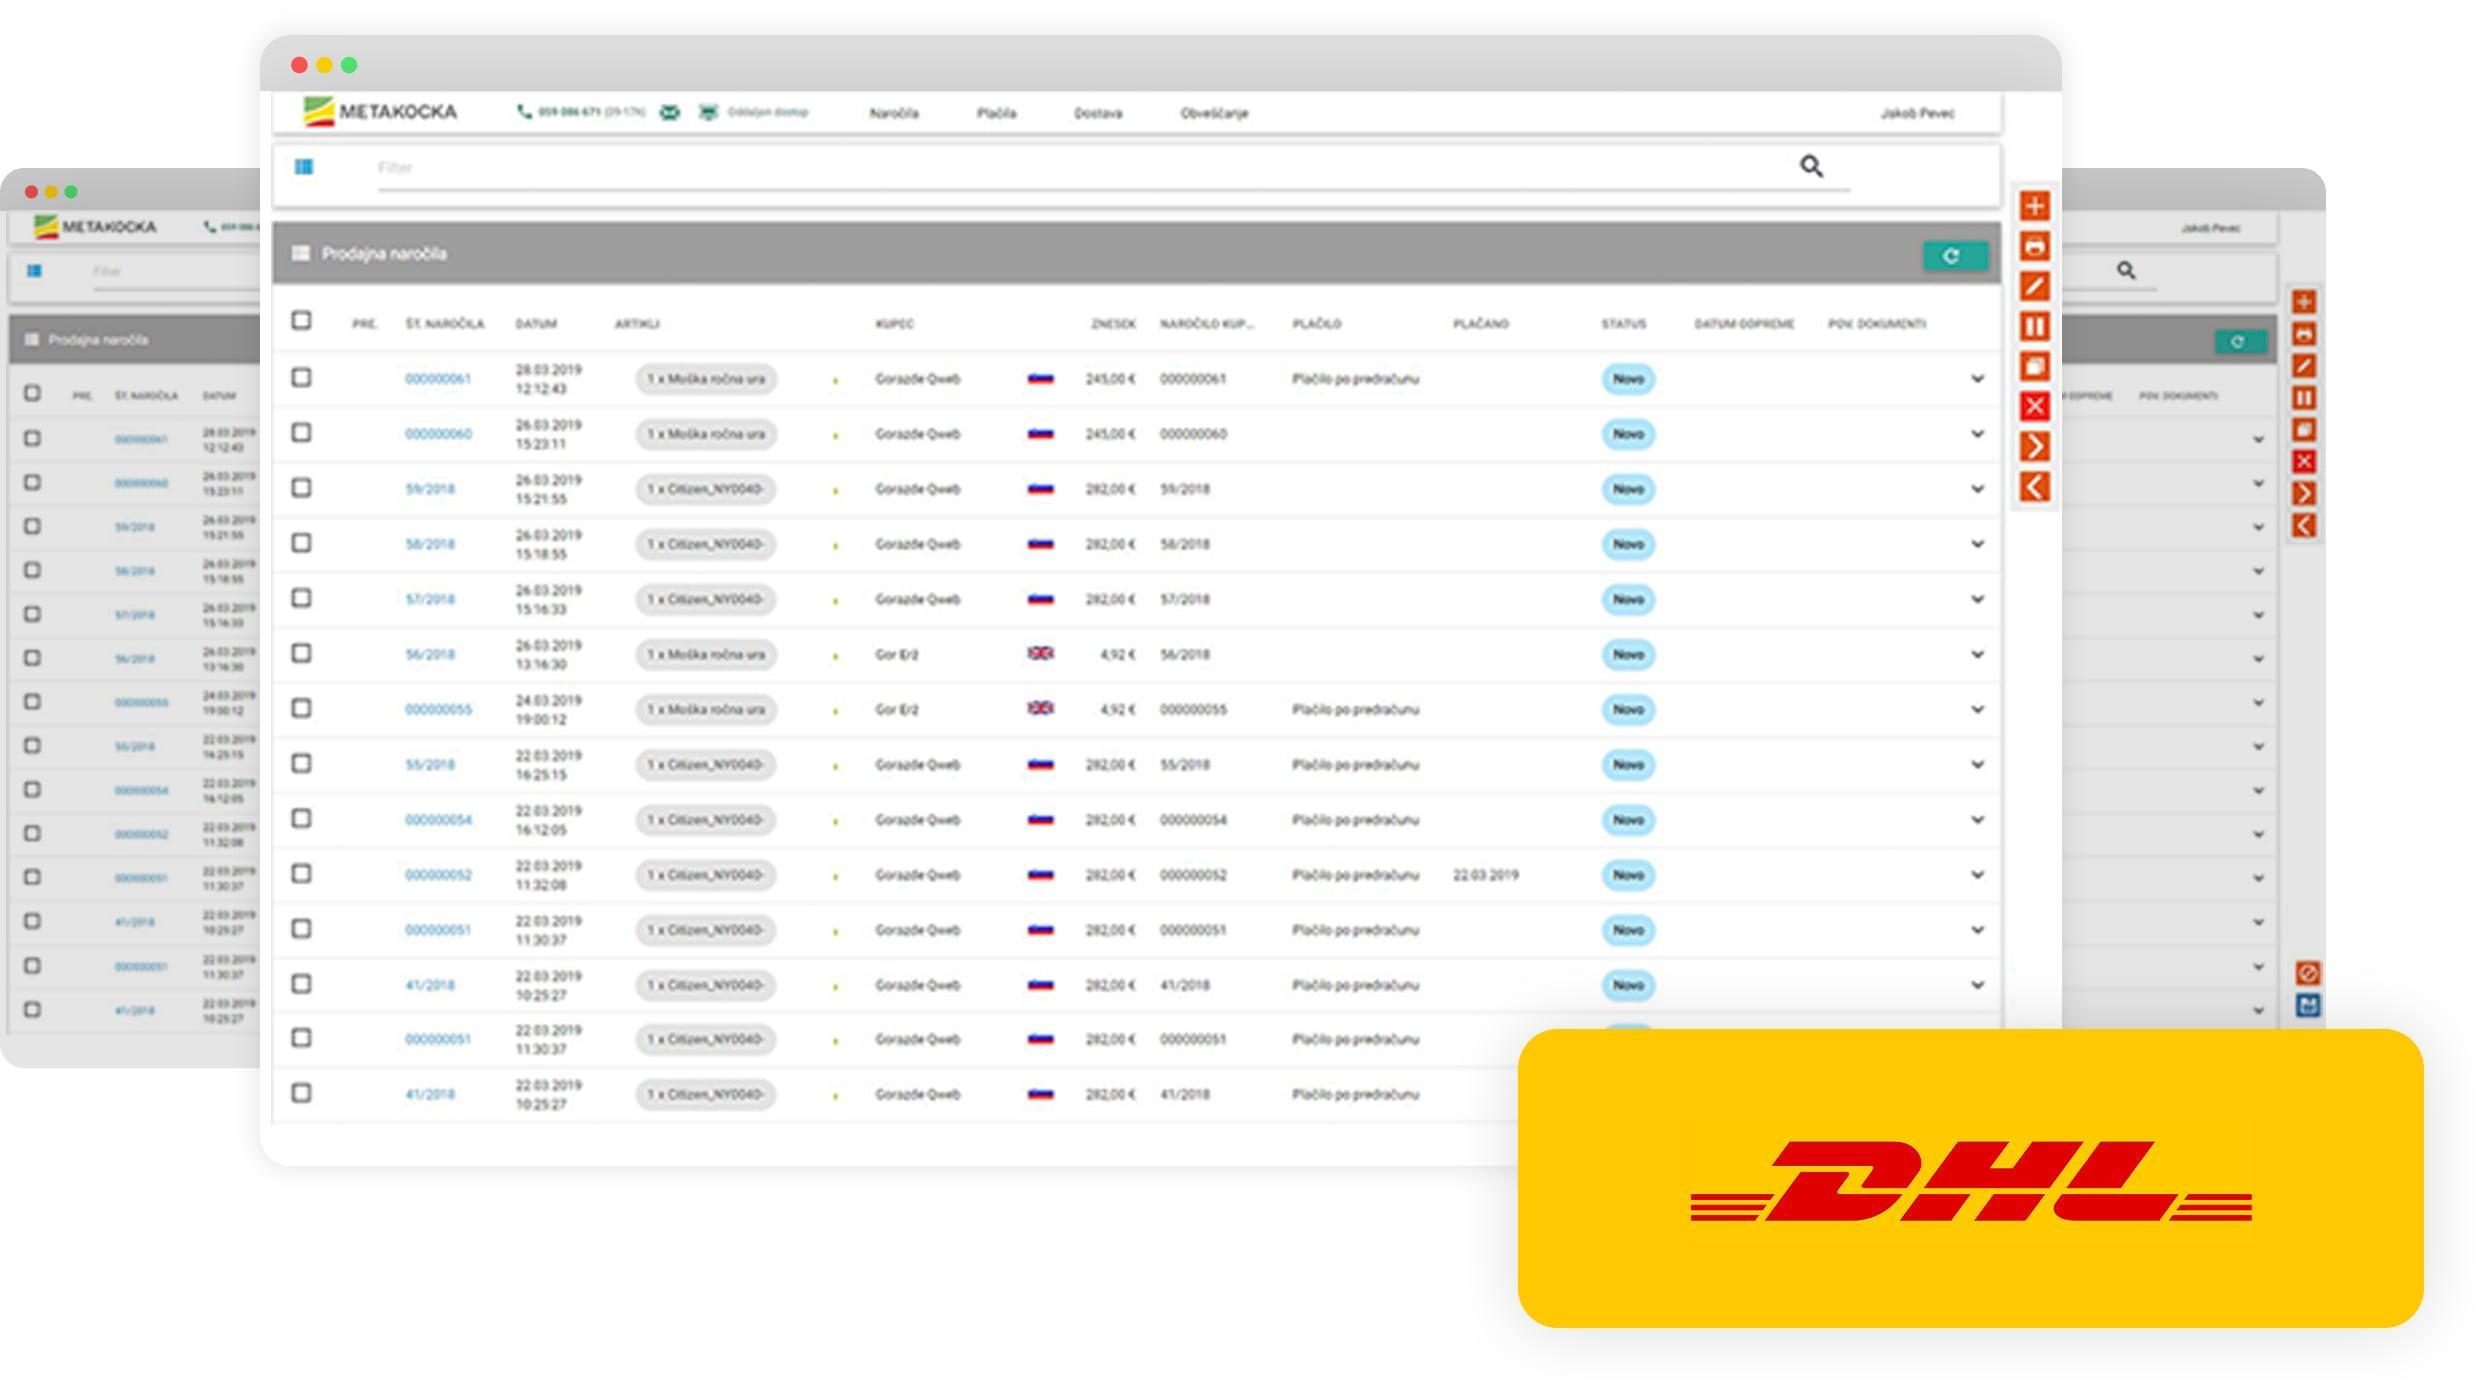
Task: Click the red delete X in right background window
Action: point(2304,461)
